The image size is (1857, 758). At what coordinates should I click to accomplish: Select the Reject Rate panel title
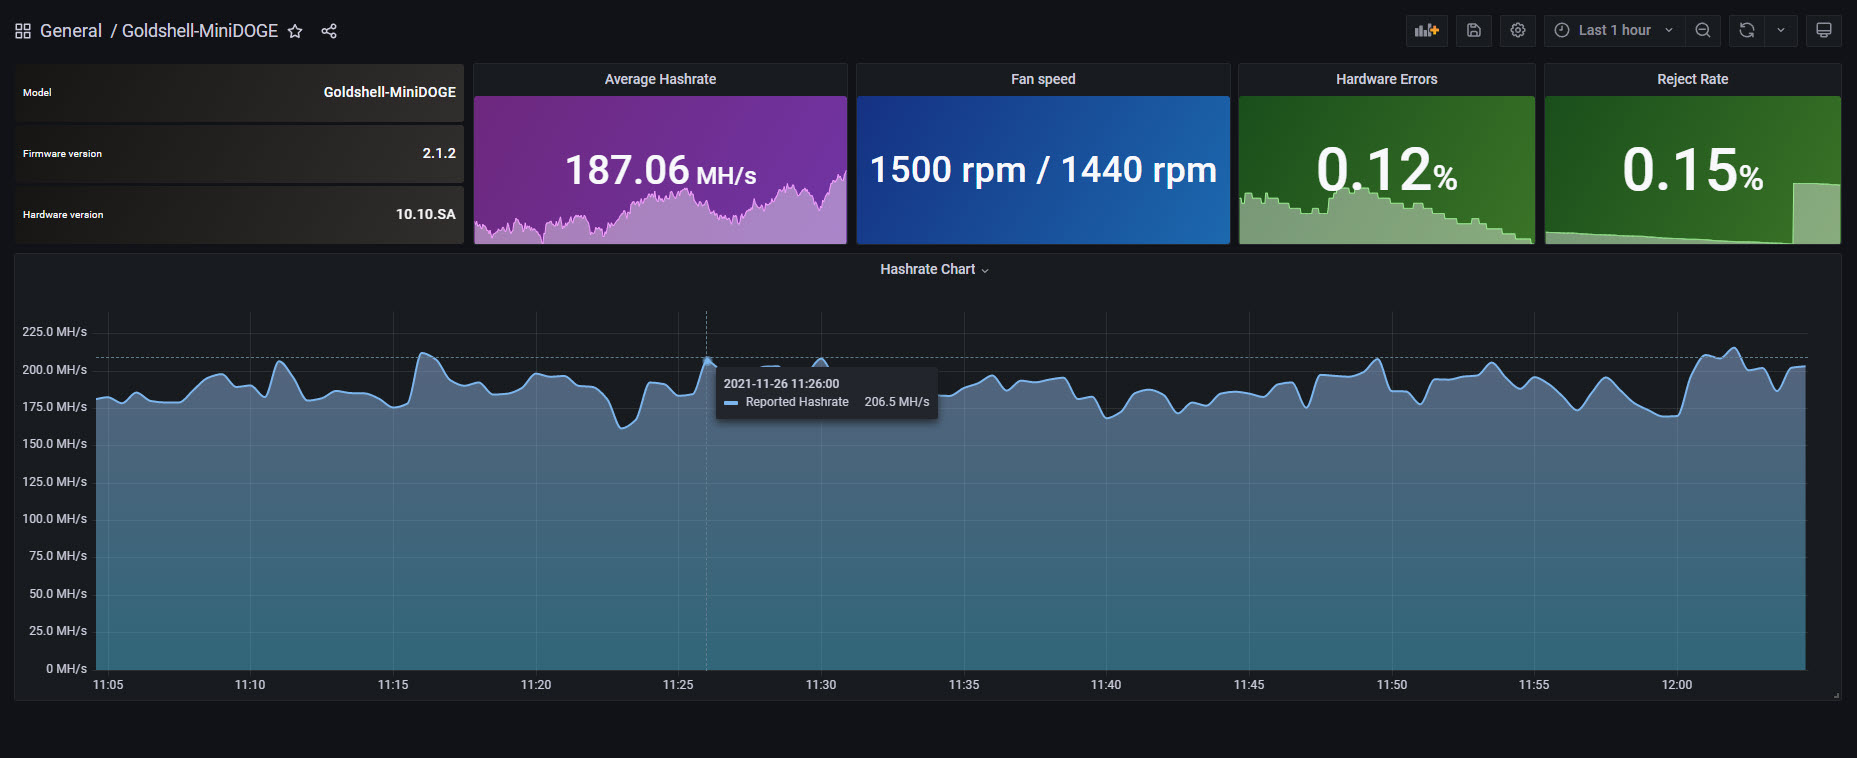(x=1693, y=79)
